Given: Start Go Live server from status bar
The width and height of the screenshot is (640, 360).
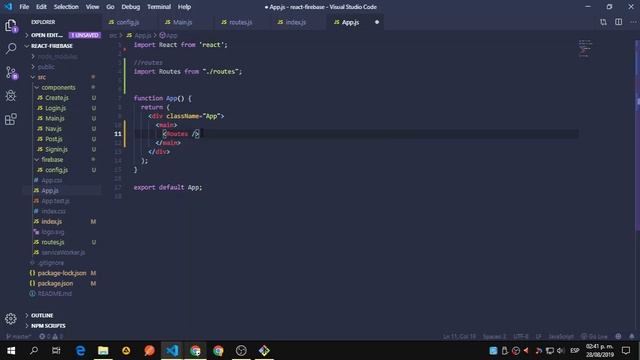Looking at the screenshot, I should (x=594, y=336).
